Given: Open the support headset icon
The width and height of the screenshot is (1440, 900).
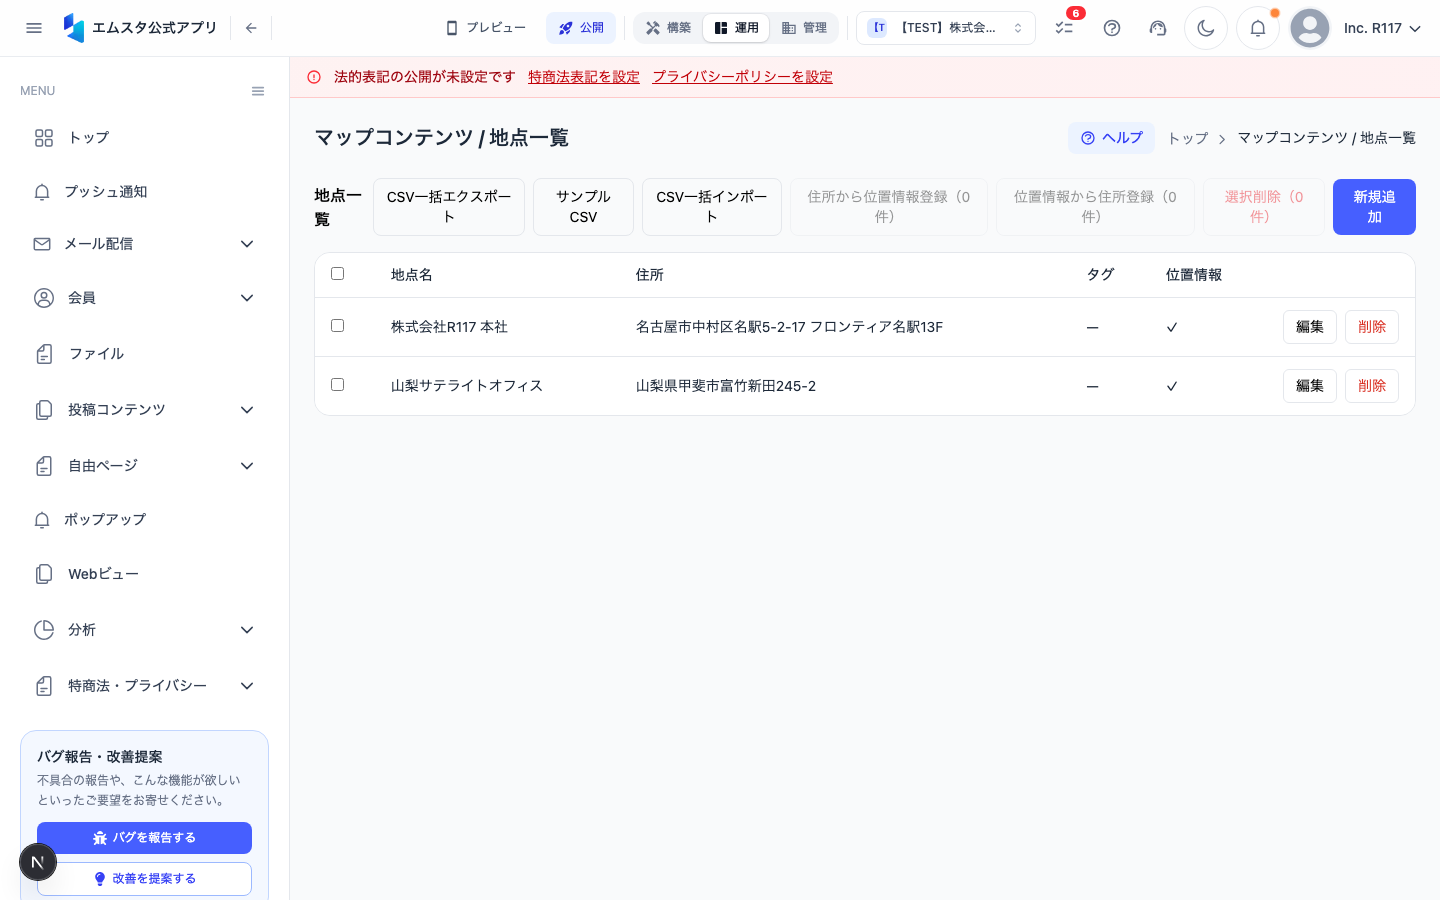Looking at the screenshot, I should 1158,28.
